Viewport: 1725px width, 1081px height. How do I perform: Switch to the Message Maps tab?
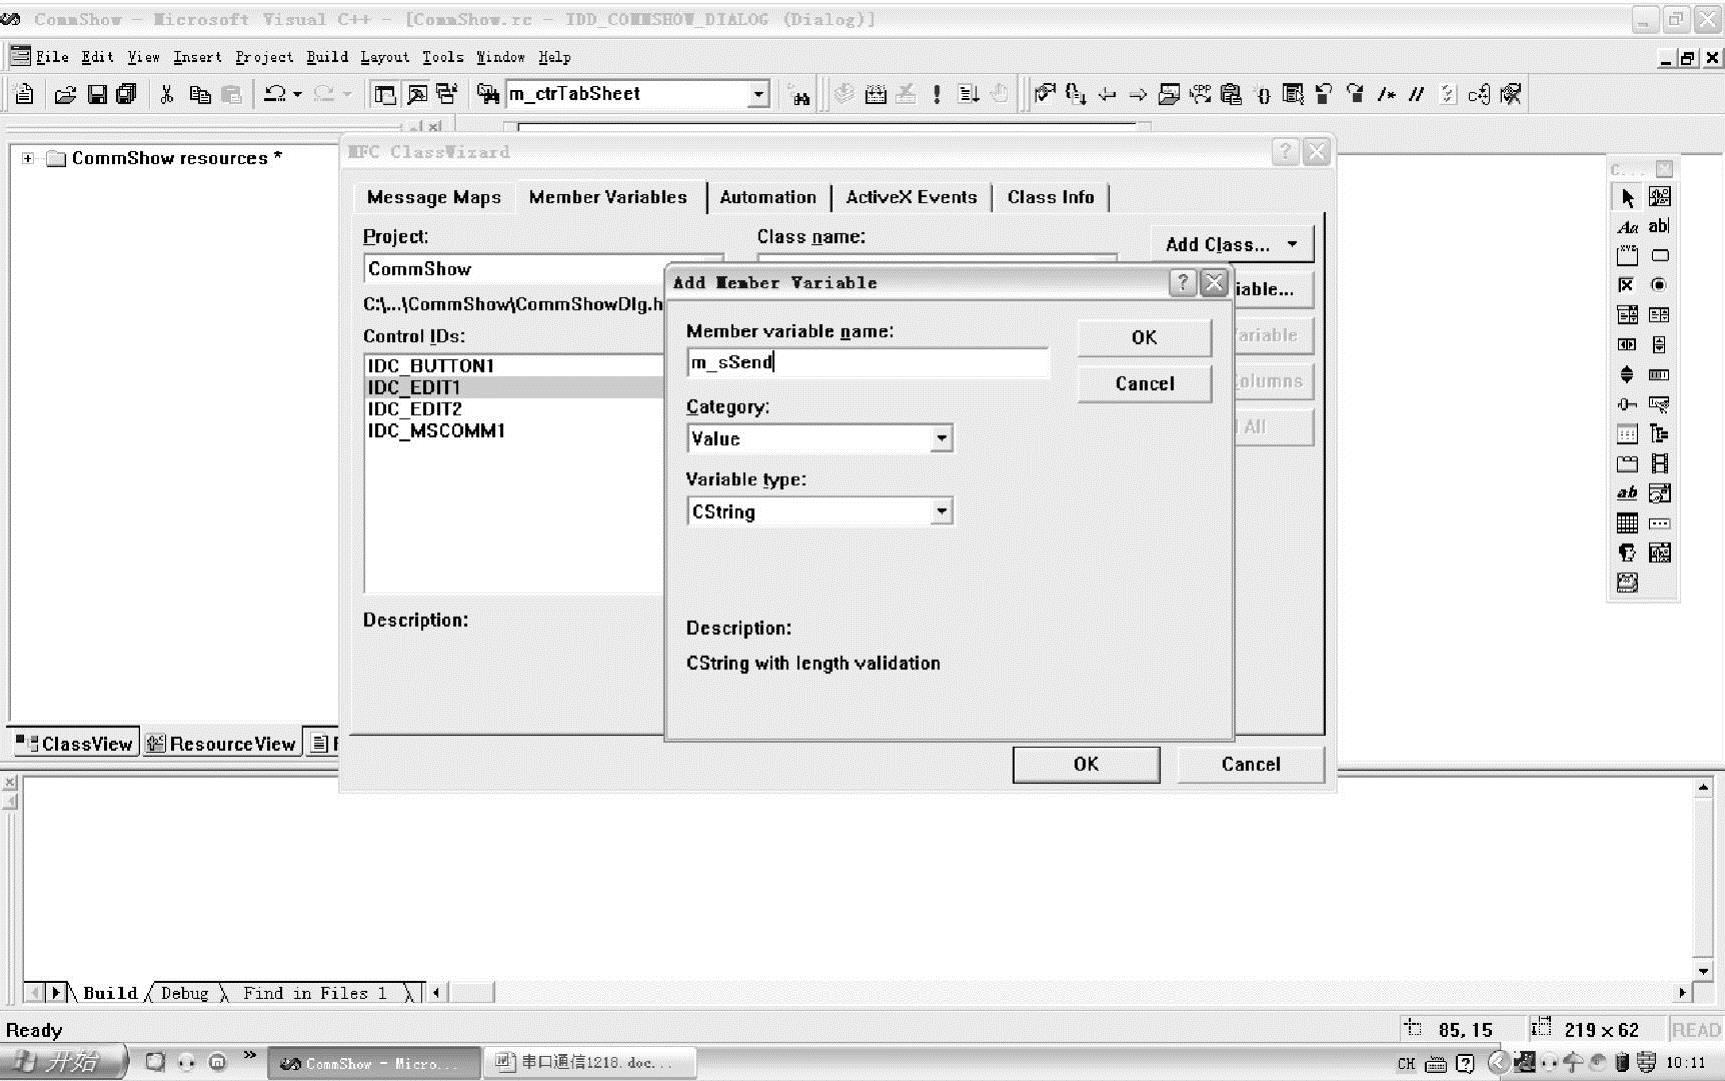click(434, 197)
